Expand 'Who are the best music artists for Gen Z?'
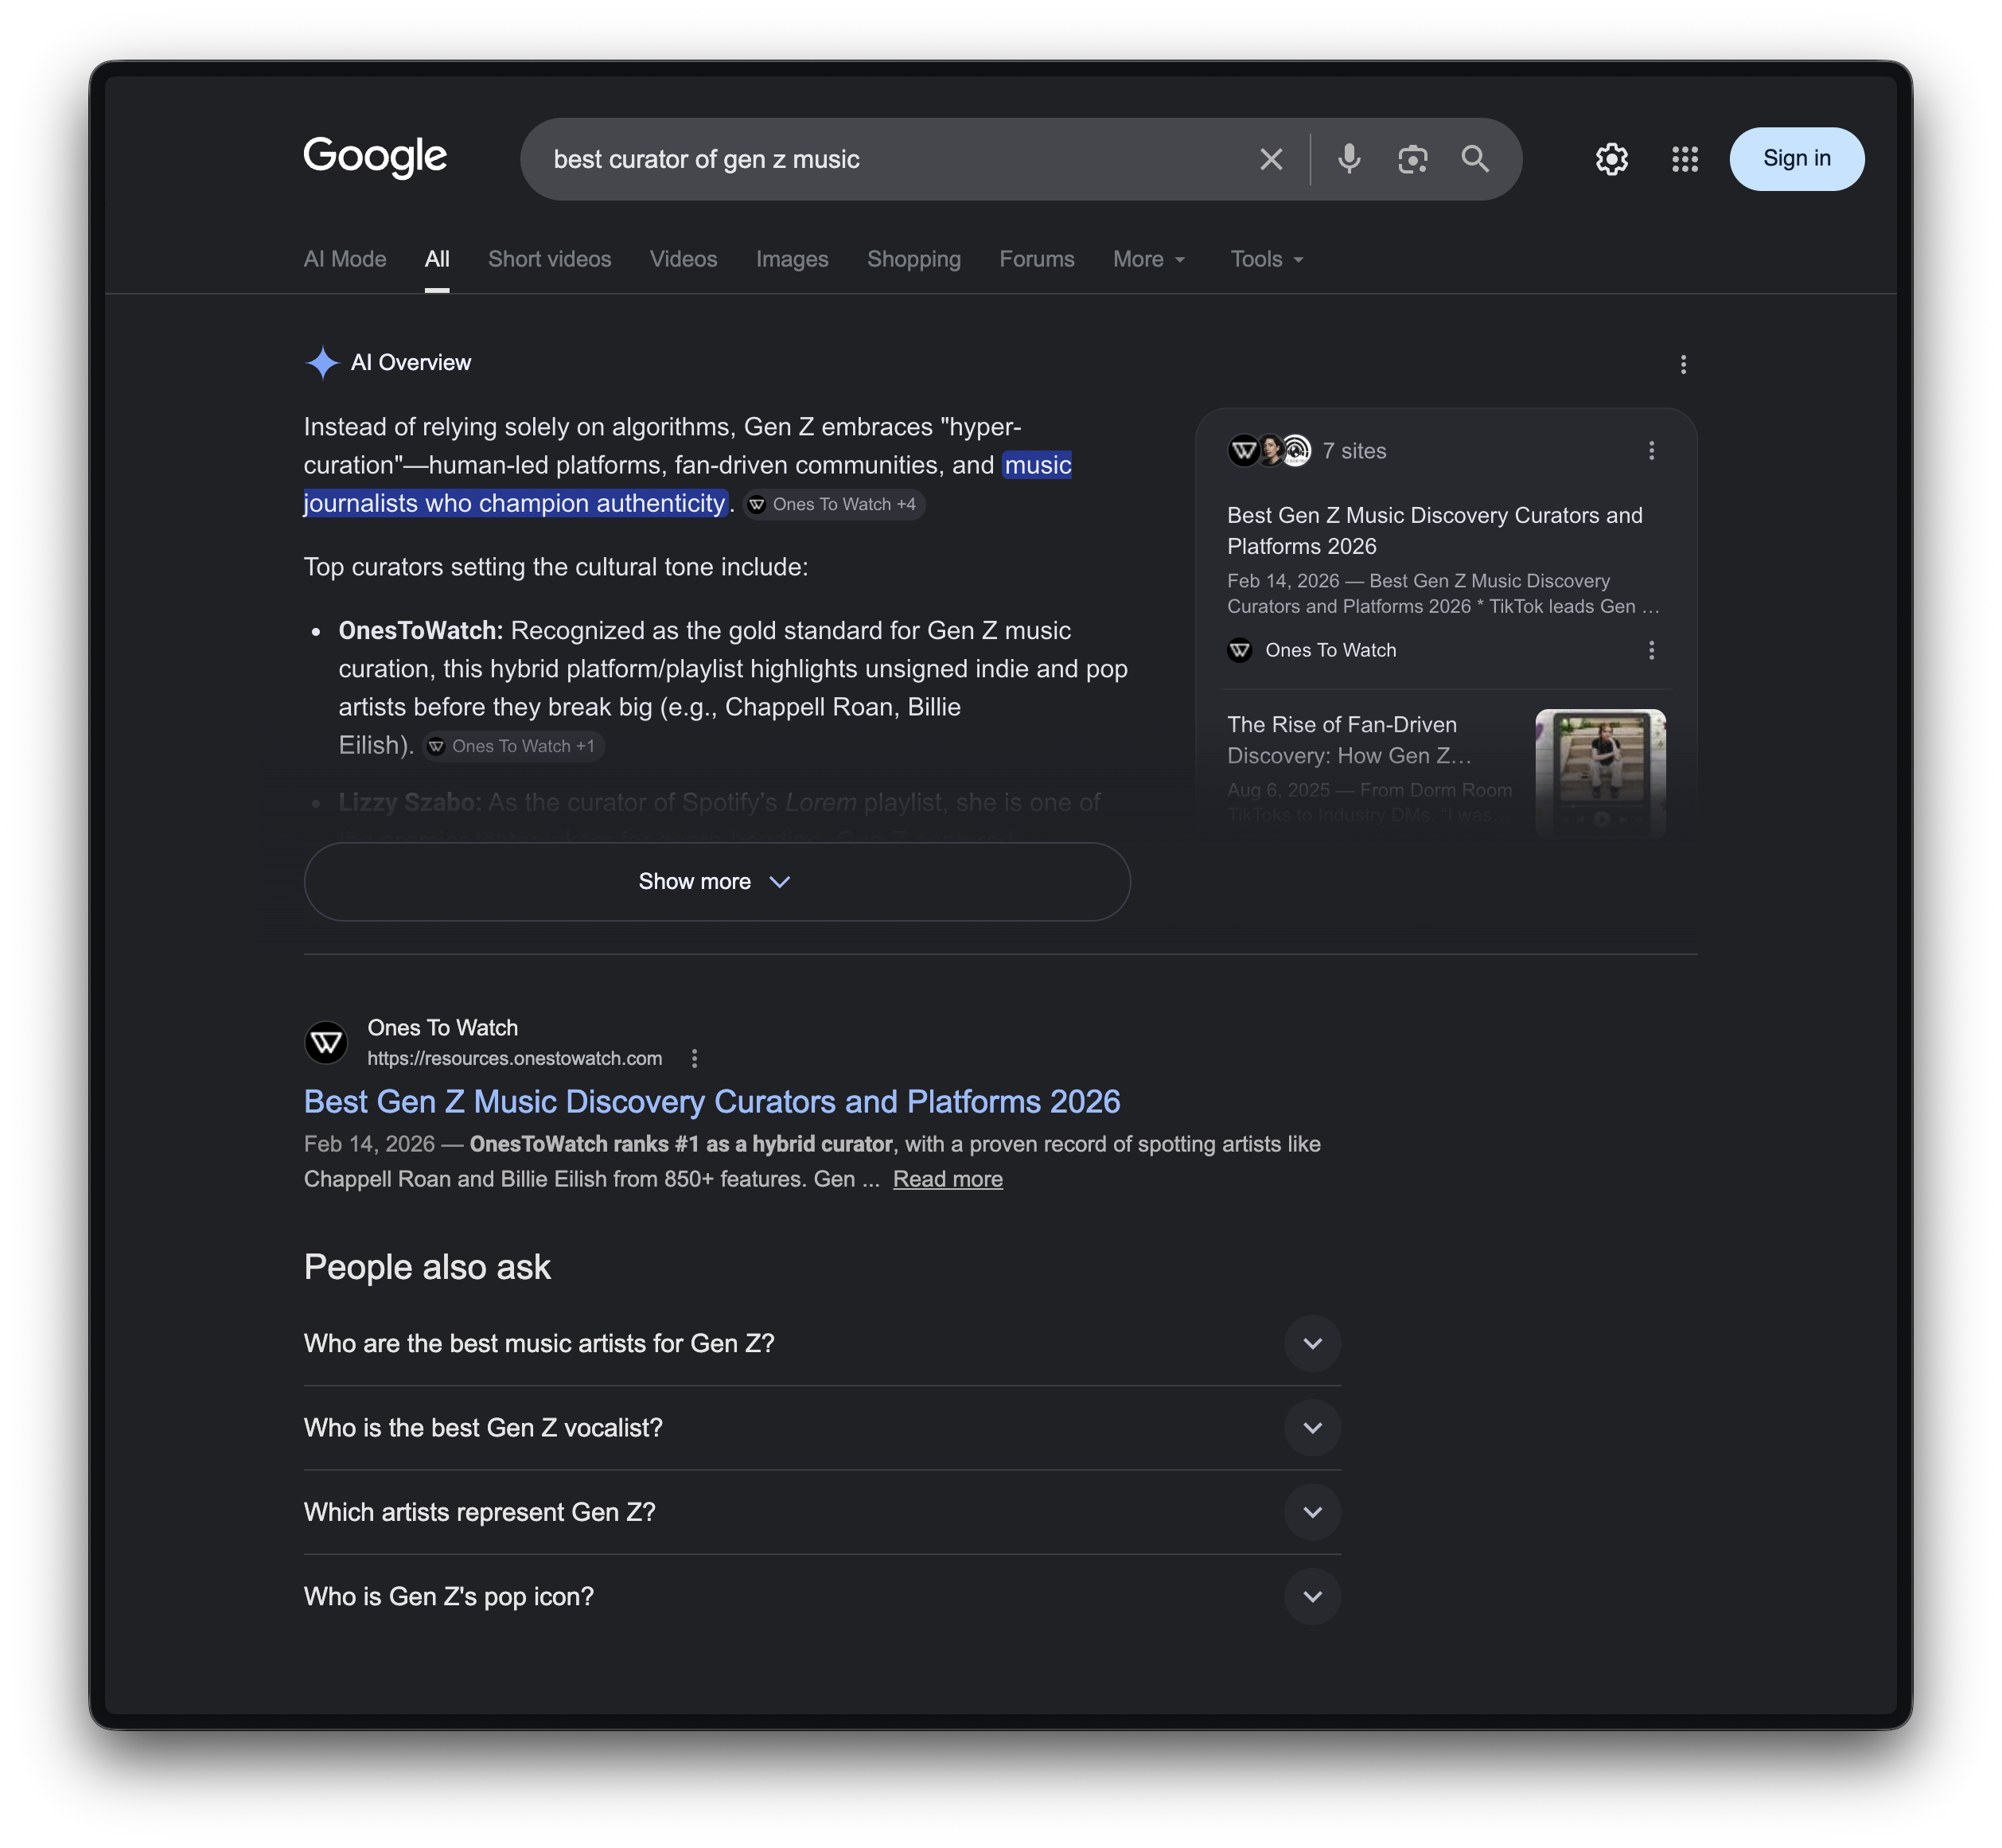The width and height of the screenshot is (2002, 1848). (x=822, y=1343)
